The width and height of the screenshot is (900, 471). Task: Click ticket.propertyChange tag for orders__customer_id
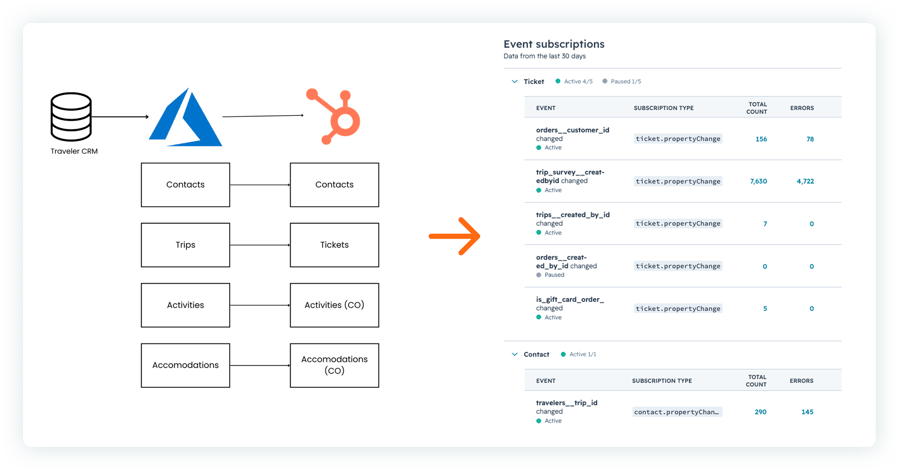pyautogui.click(x=678, y=139)
